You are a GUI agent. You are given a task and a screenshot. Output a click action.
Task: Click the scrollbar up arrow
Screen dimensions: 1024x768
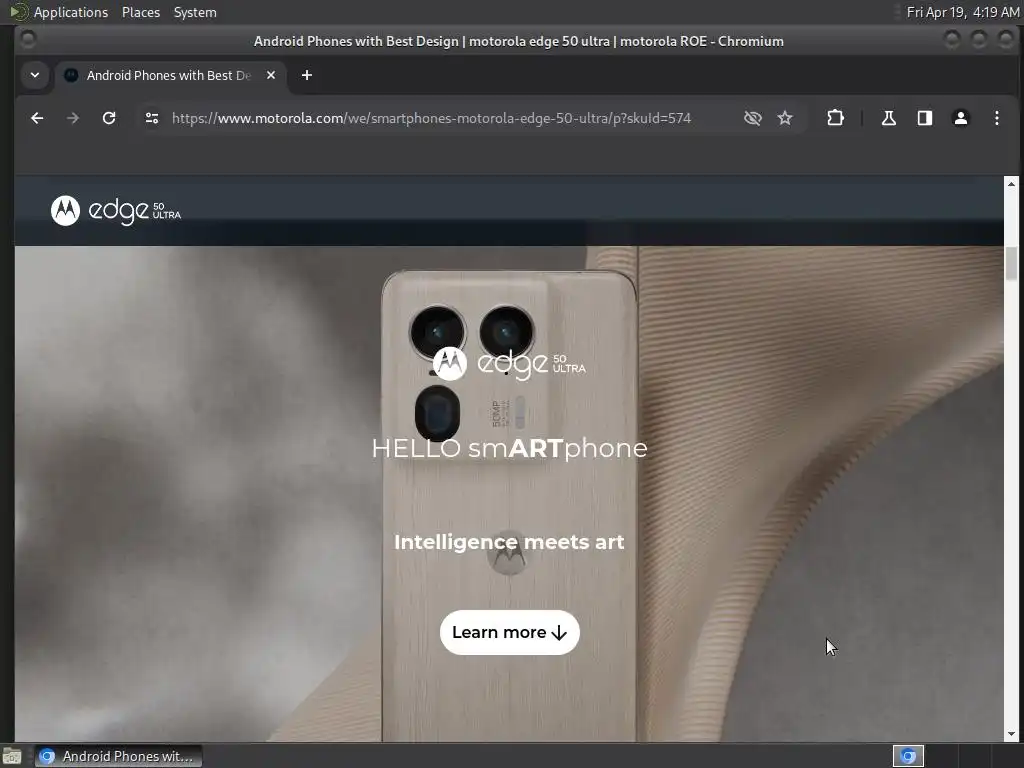click(1011, 184)
